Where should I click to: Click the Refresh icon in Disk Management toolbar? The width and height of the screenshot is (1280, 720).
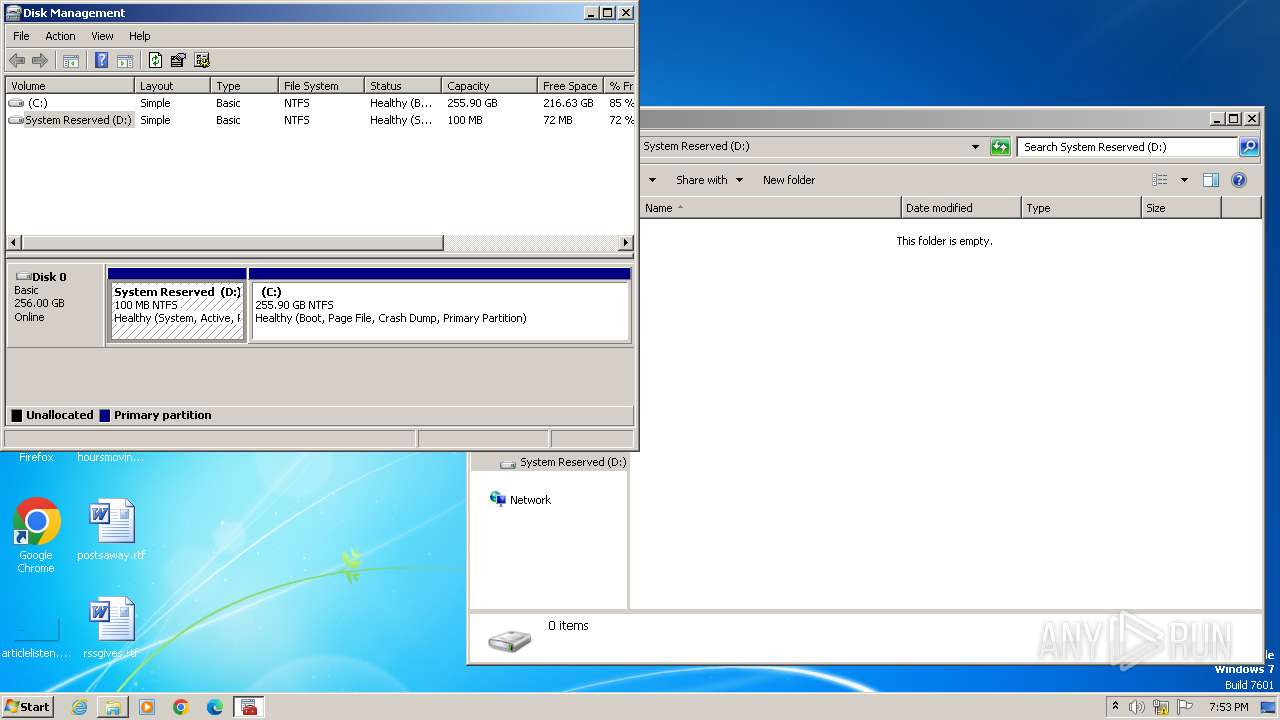[155, 60]
